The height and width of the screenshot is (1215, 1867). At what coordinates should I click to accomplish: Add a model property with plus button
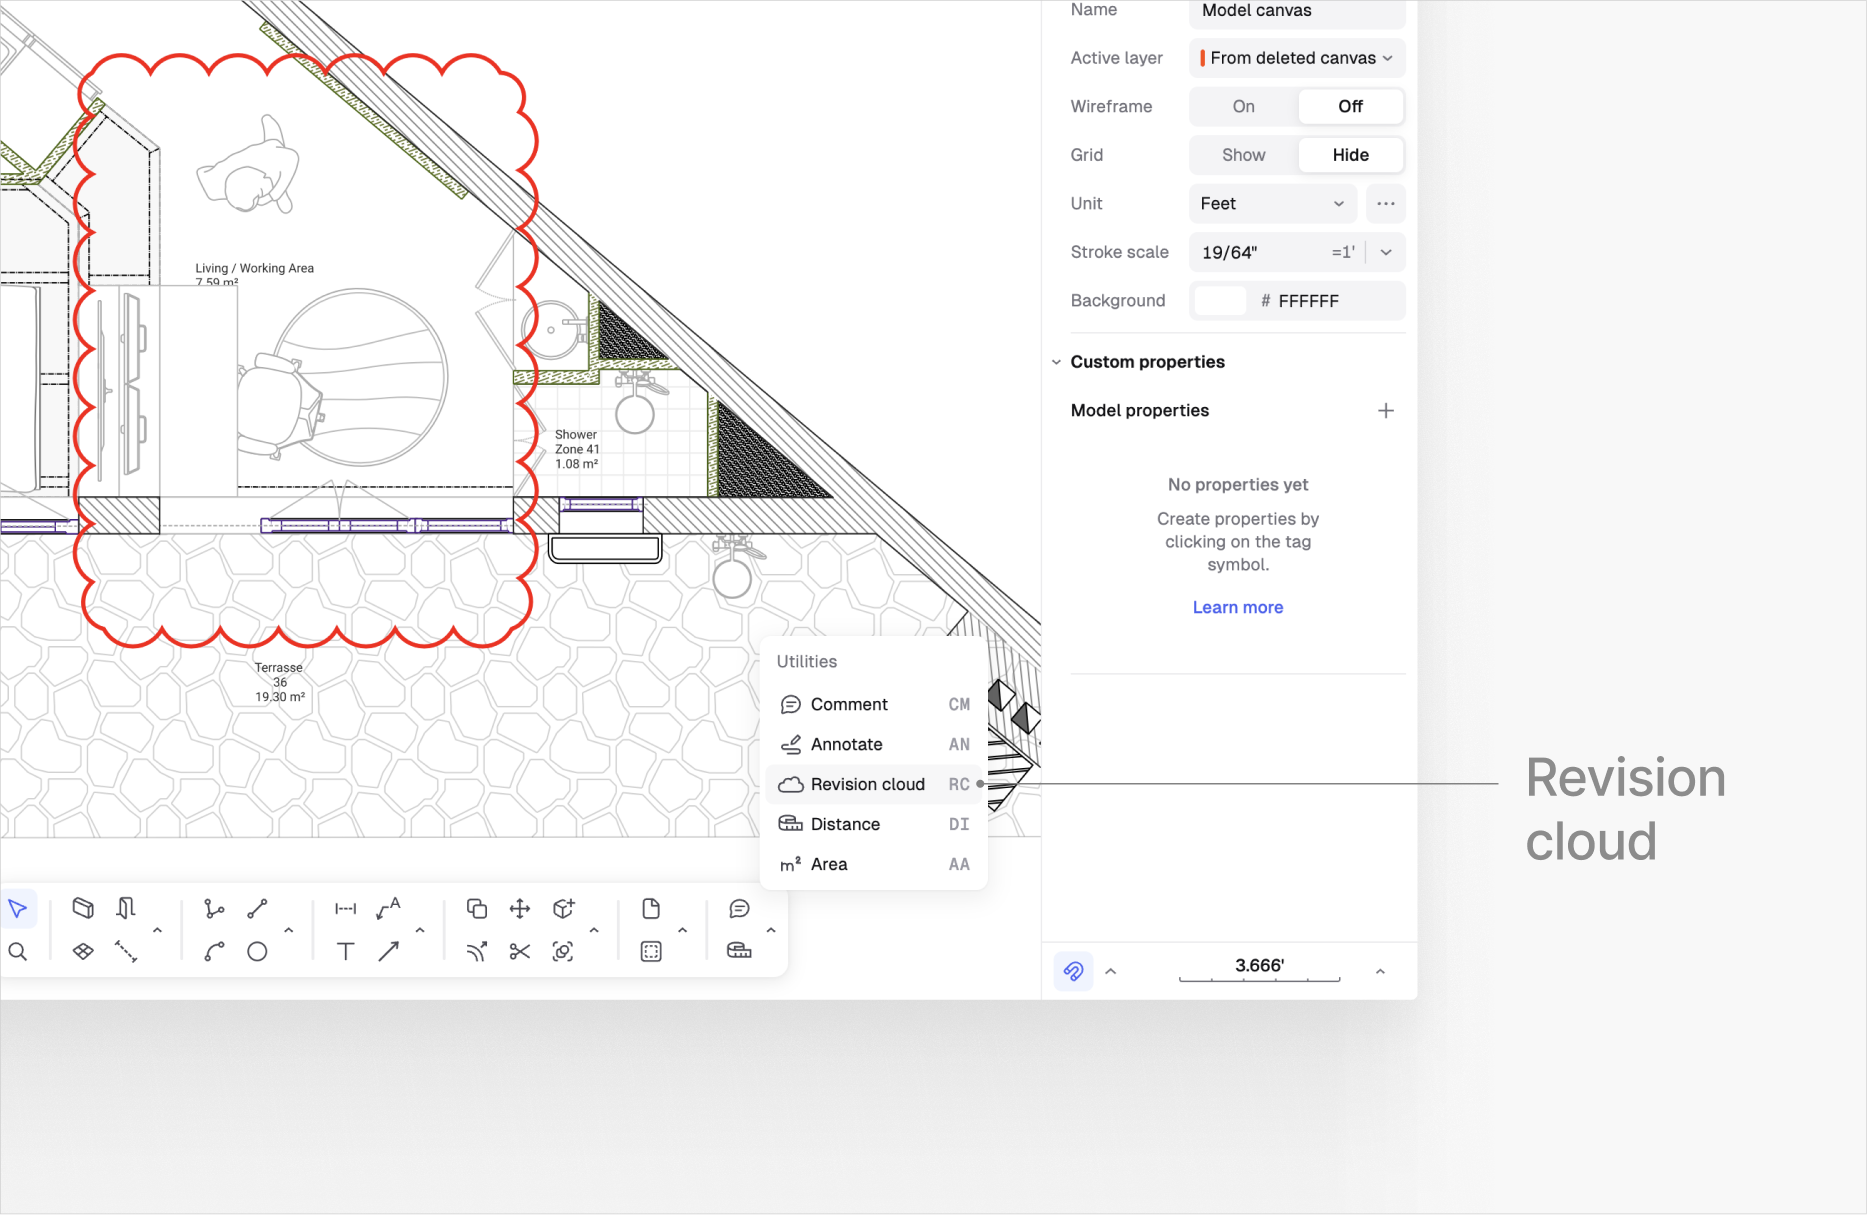[1385, 411]
